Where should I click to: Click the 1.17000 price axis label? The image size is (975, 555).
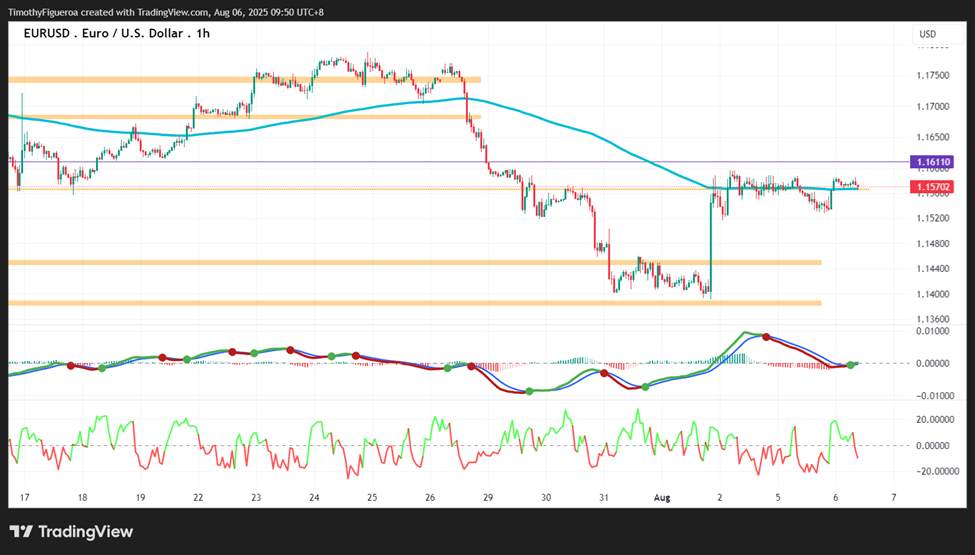pos(933,107)
